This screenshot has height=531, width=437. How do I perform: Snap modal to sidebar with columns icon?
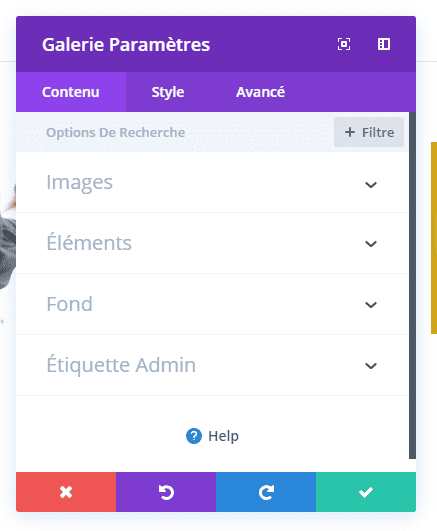384,44
